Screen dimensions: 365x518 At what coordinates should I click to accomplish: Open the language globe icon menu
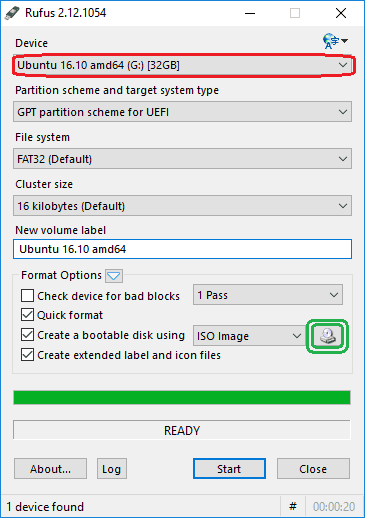click(335, 41)
